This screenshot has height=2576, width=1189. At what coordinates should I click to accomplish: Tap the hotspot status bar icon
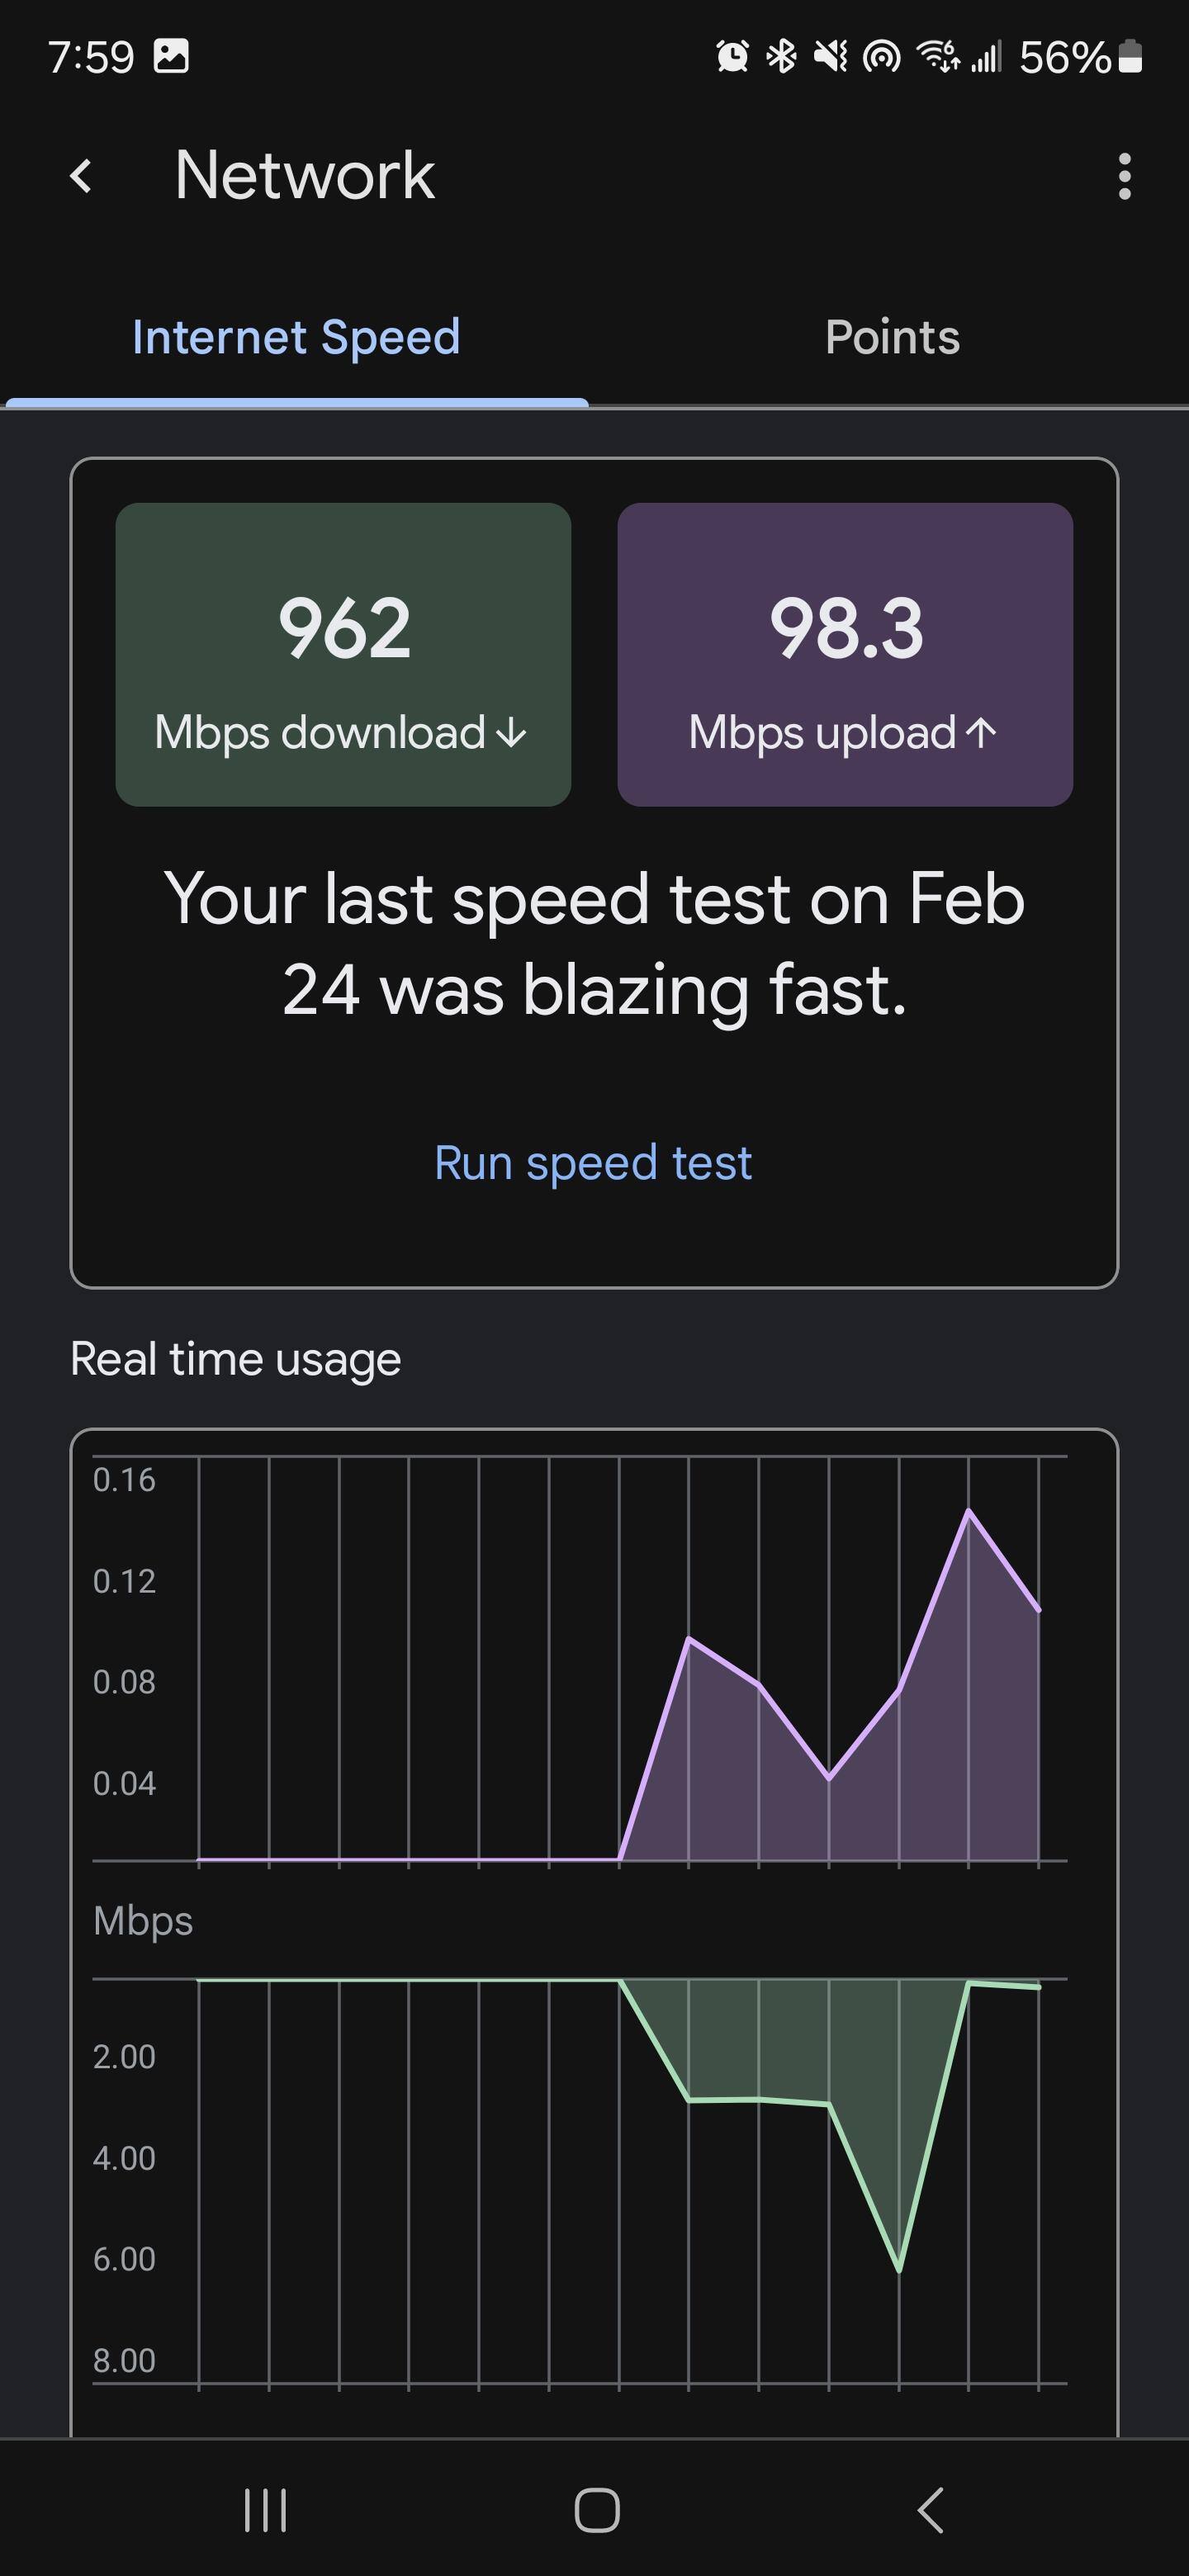881,57
